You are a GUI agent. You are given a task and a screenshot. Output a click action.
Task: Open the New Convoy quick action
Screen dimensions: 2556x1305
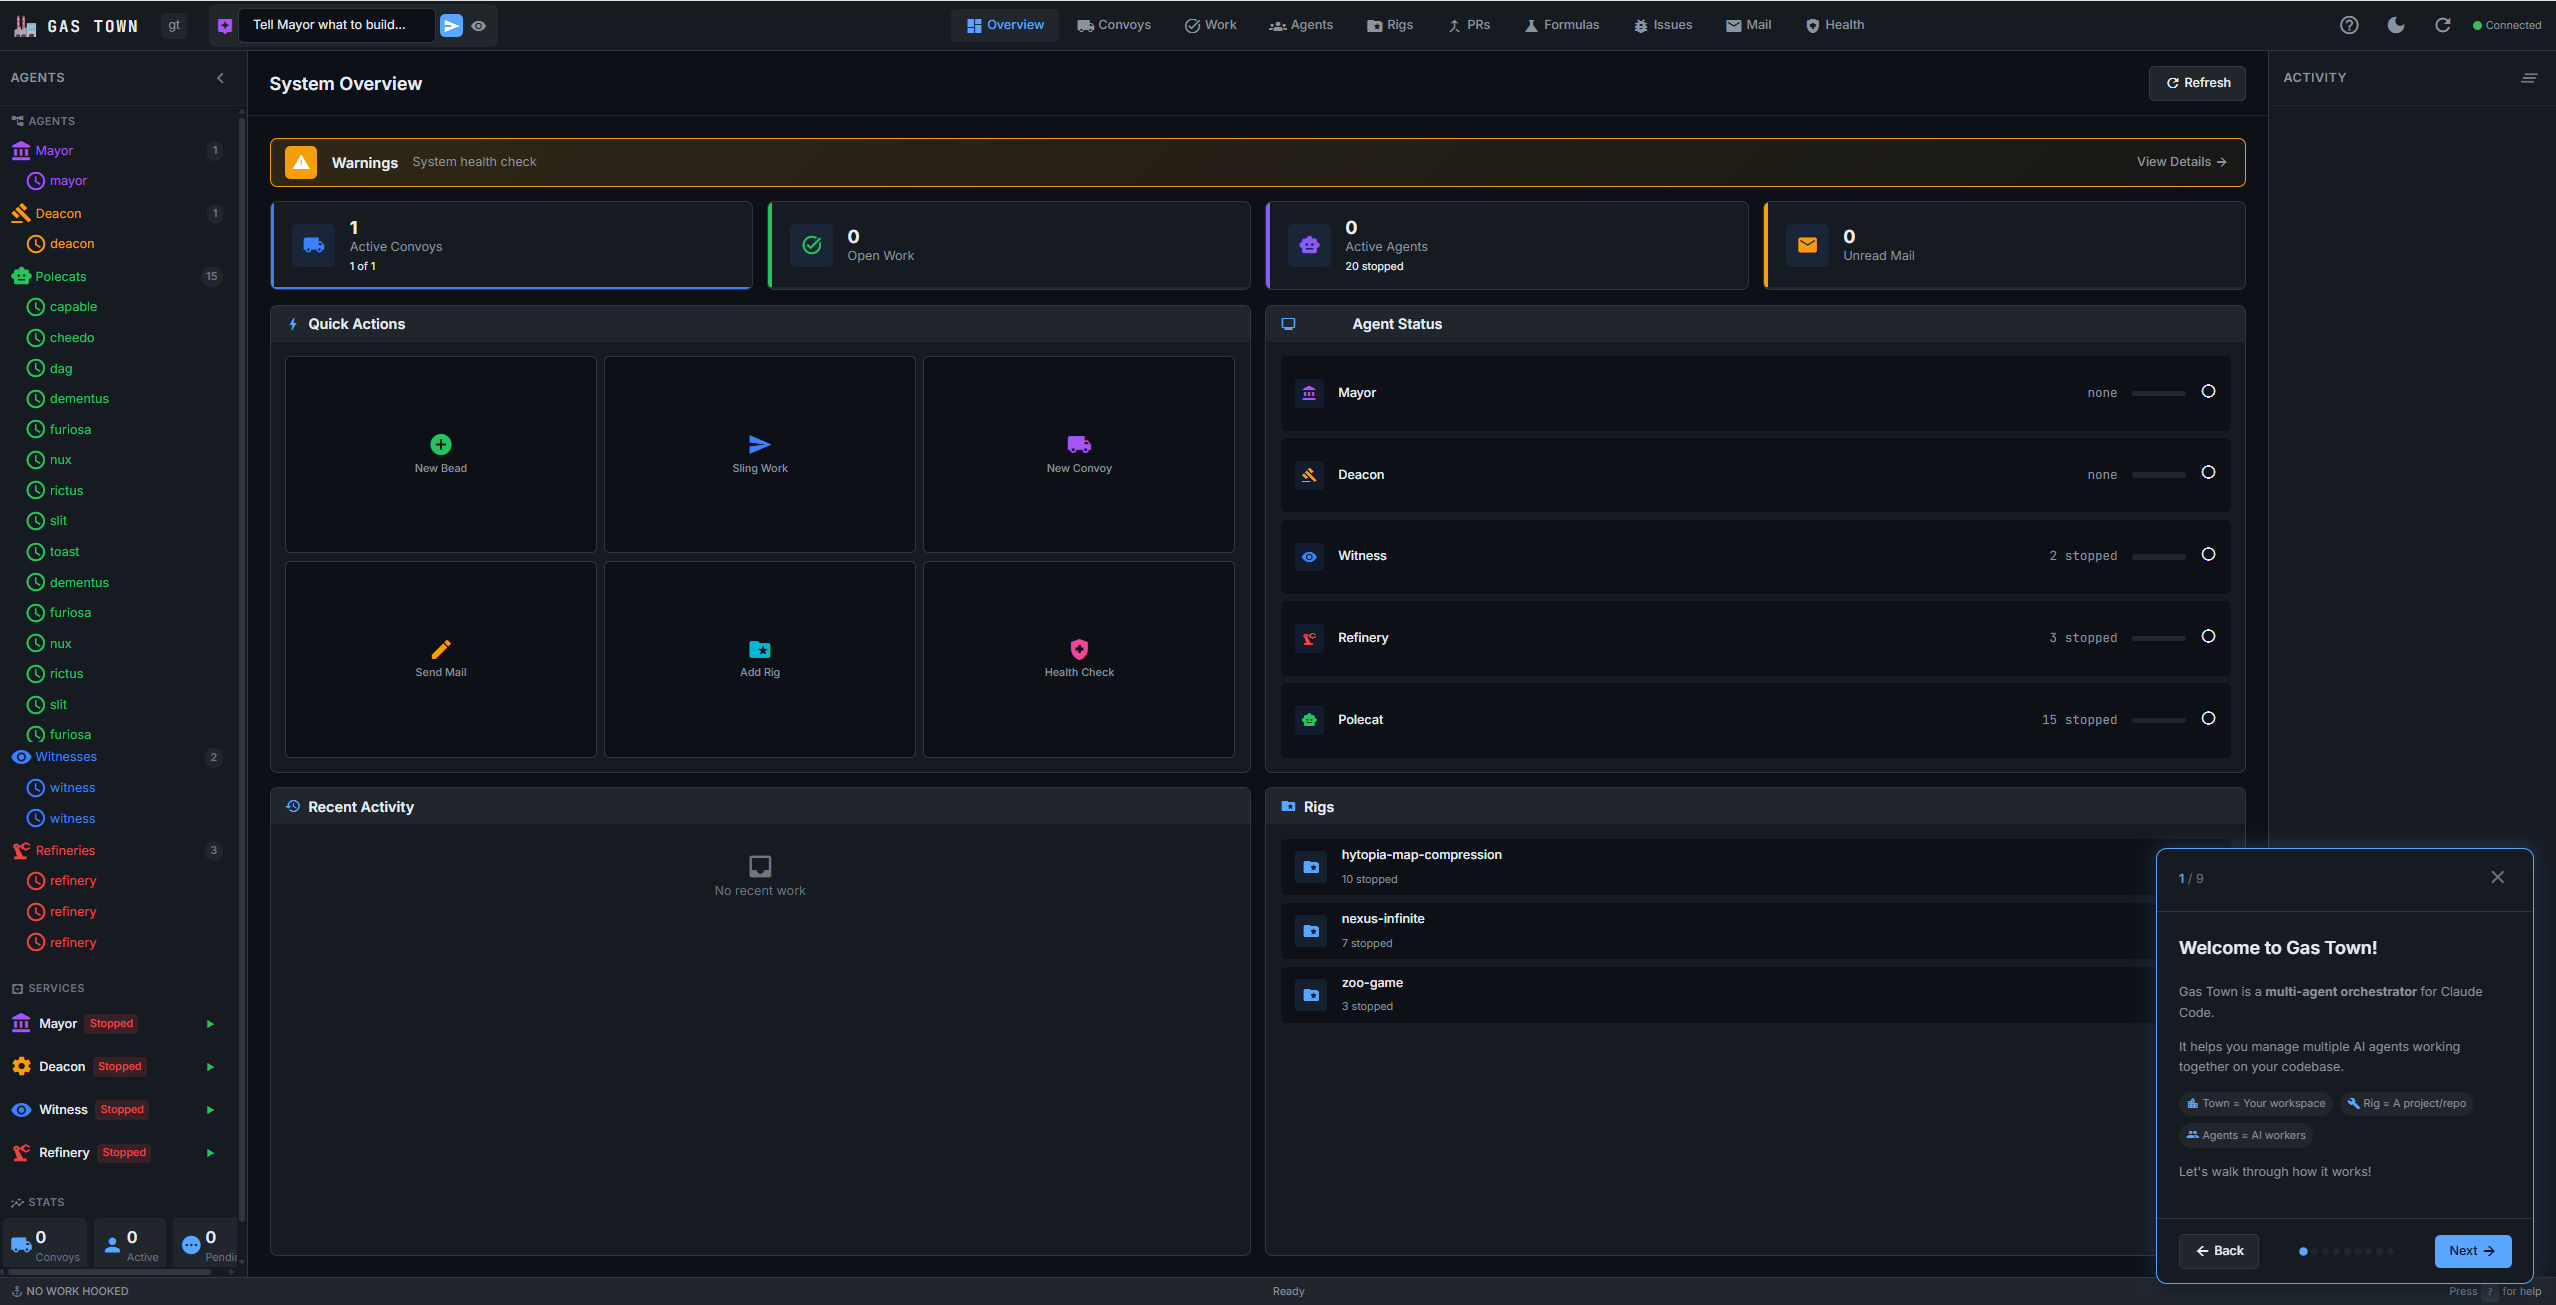click(1078, 453)
